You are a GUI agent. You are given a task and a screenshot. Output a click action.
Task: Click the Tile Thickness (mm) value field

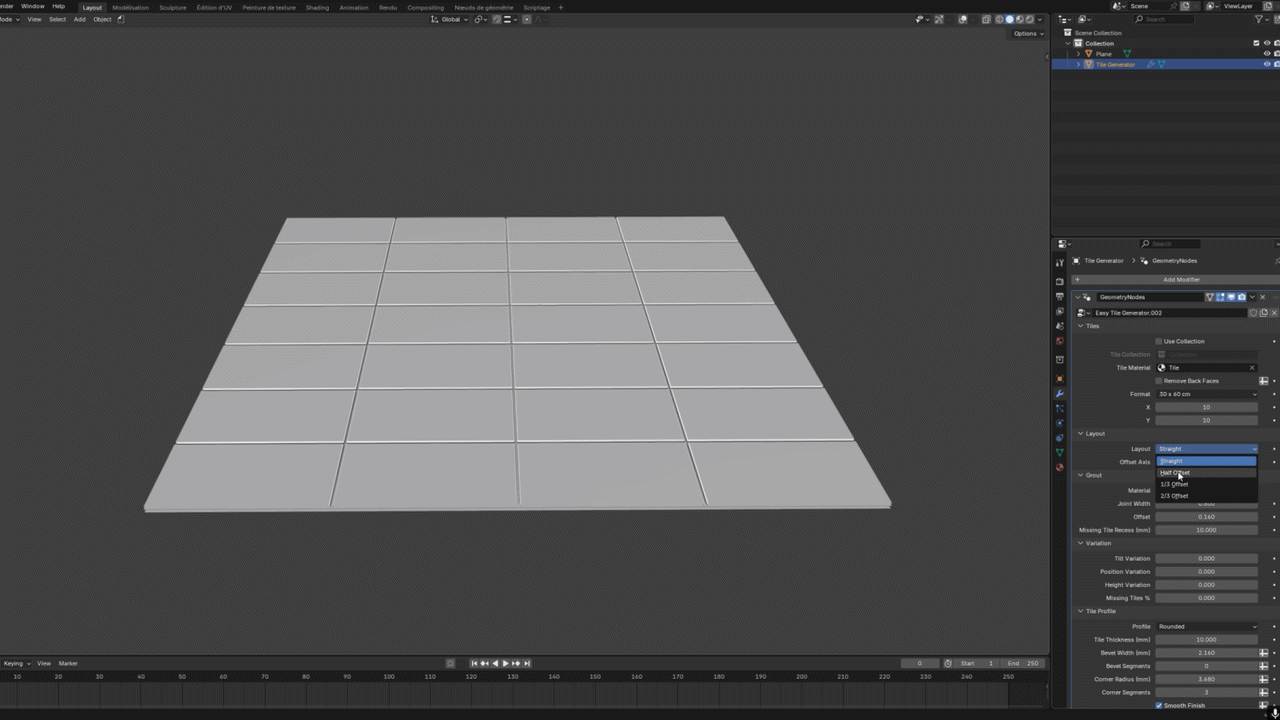(x=1207, y=640)
